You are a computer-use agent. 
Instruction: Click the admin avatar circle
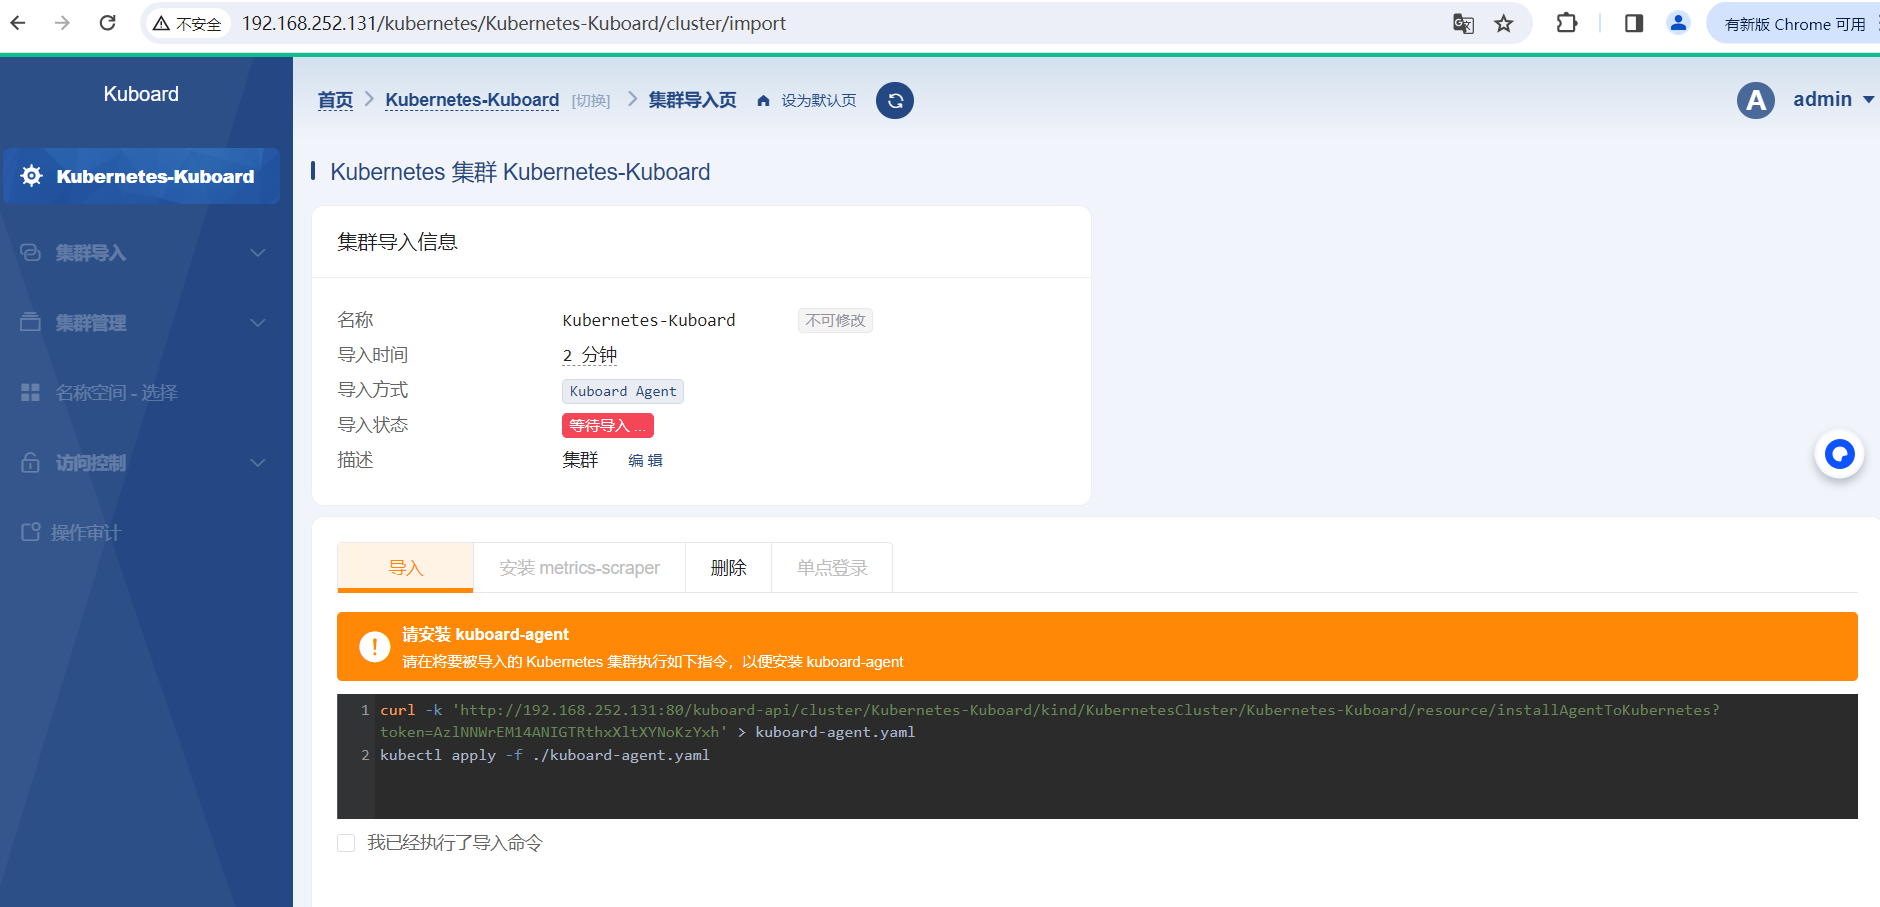pos(1756,100)
